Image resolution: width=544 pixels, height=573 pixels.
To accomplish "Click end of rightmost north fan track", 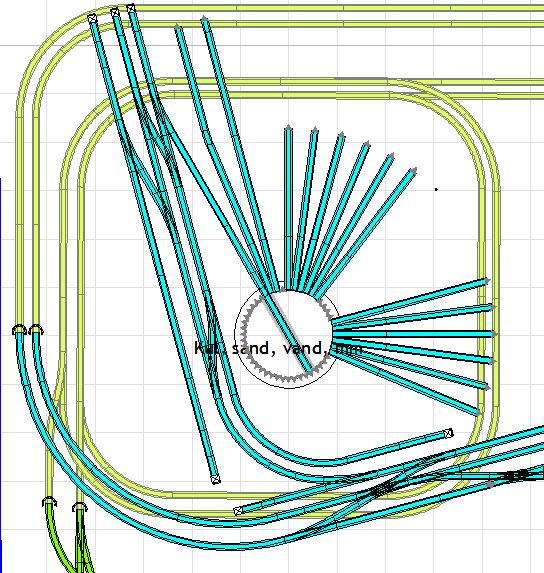I will click(413, 171).
